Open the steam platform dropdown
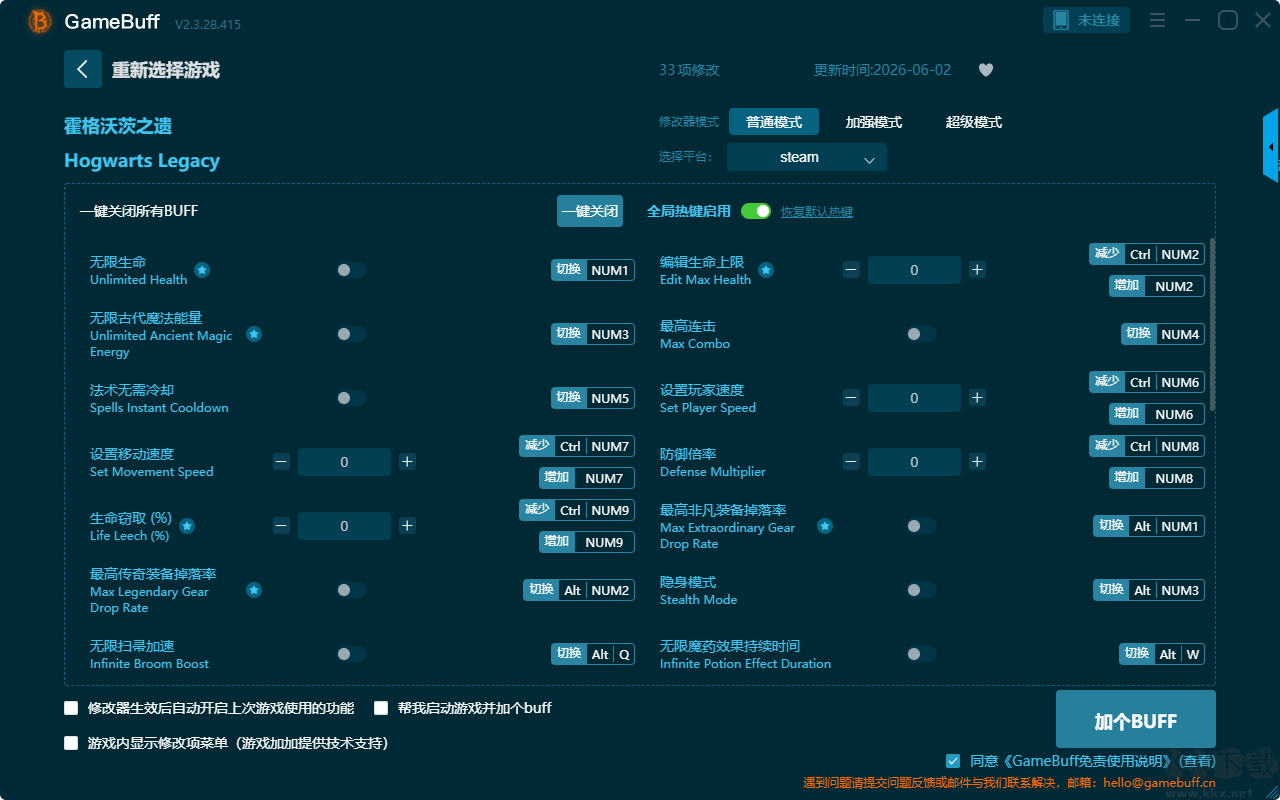 tap(807, 157)
